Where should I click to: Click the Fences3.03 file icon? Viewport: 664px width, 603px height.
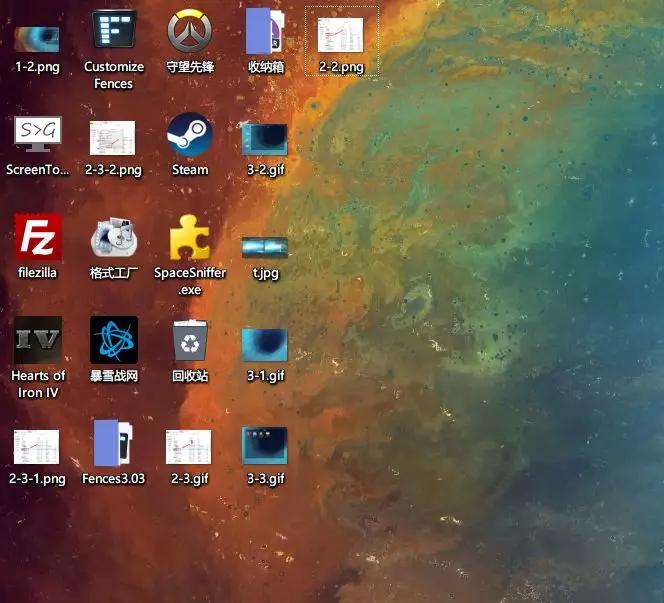pos(113,444)
